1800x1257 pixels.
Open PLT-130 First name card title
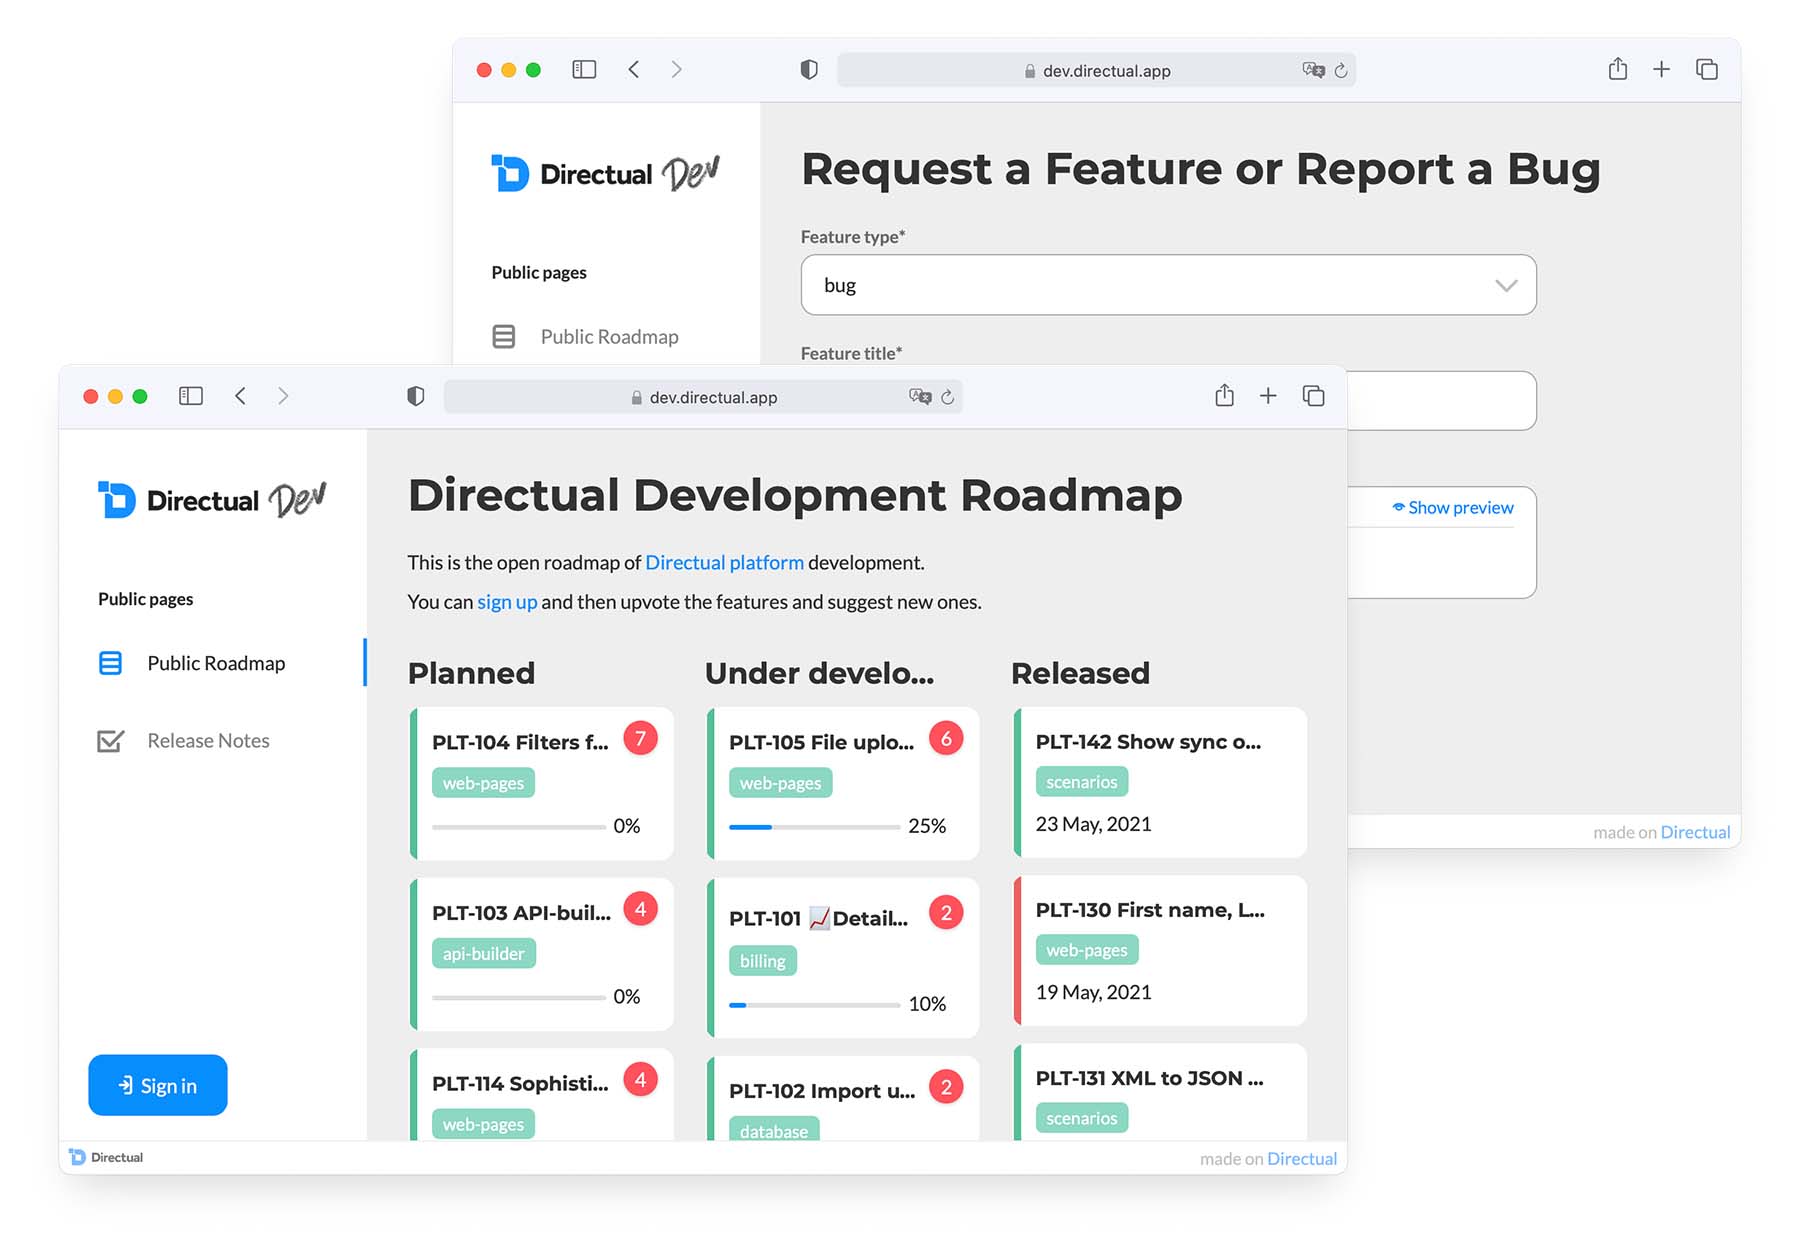click(1150, 910)
